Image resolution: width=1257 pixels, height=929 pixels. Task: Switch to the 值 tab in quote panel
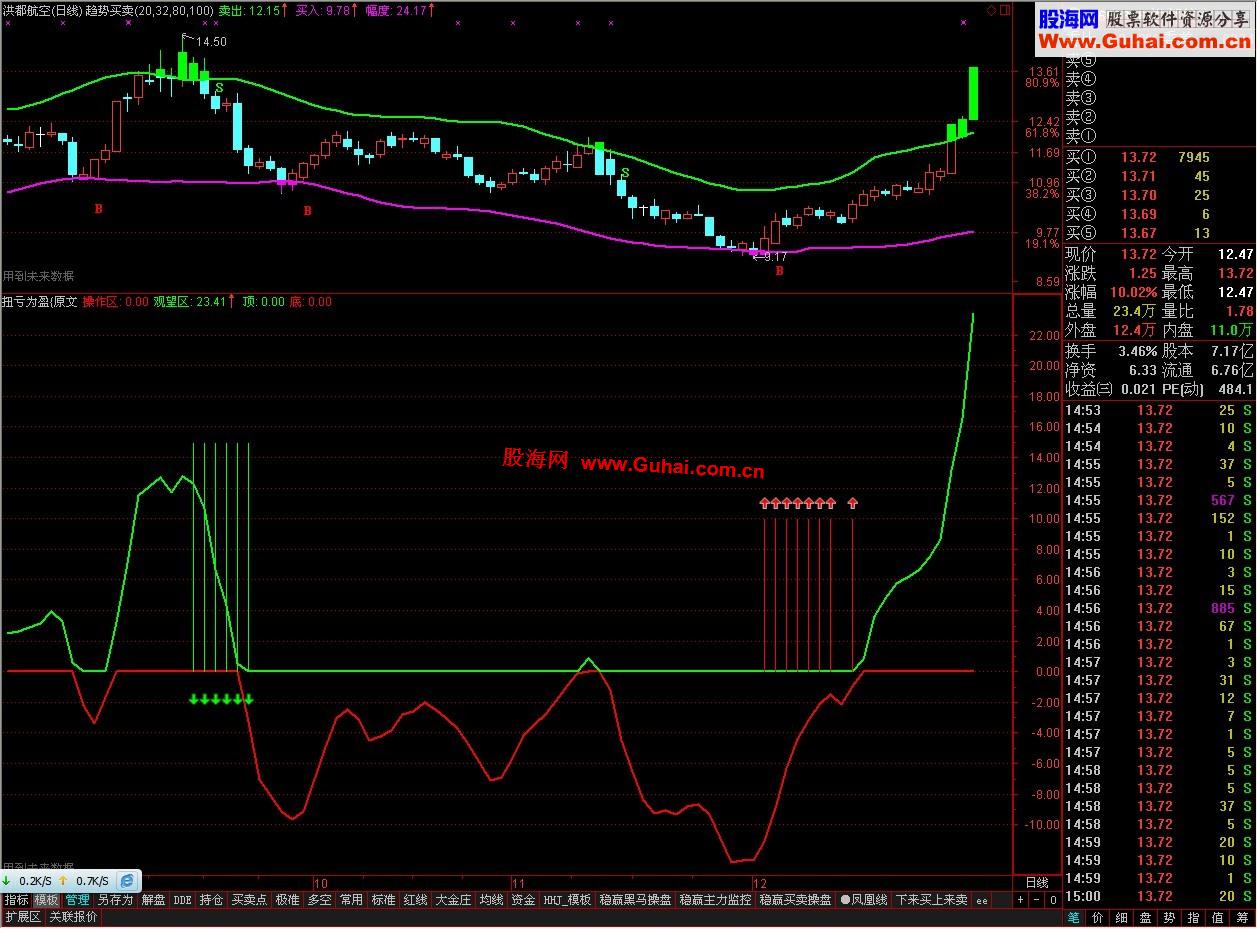(x=1218, y=917)
